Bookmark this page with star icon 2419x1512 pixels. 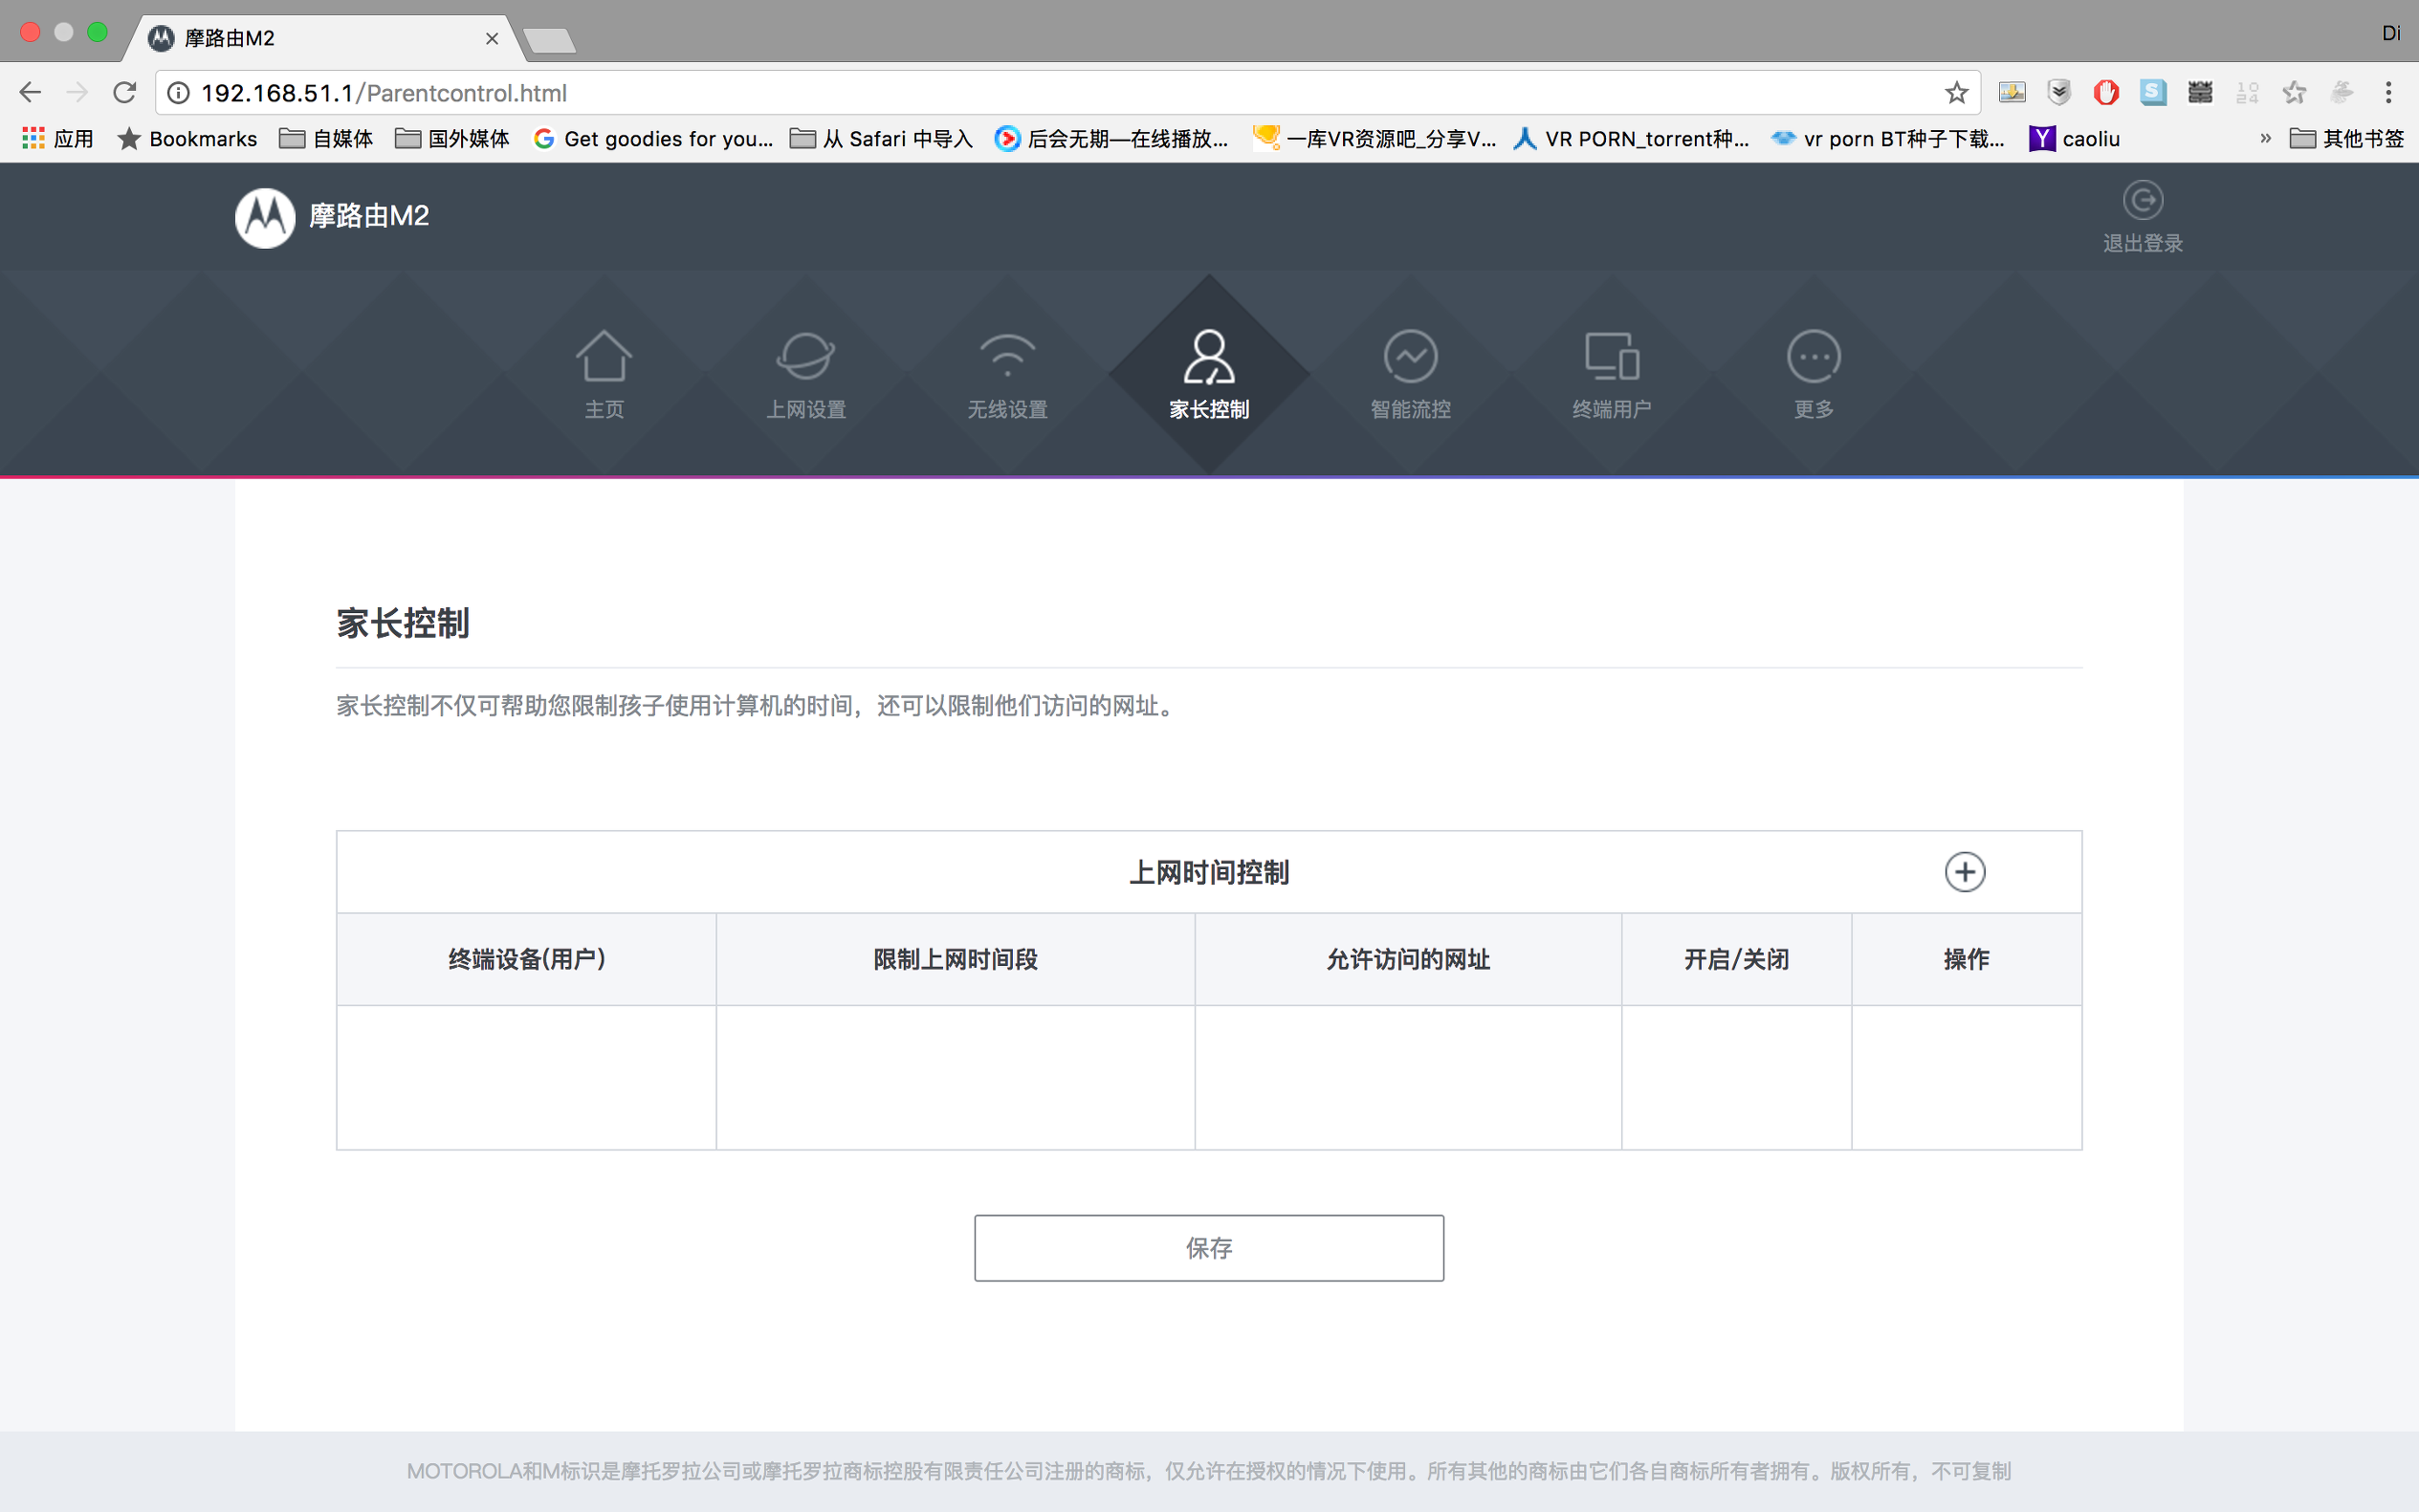(x=1956, y=93)
